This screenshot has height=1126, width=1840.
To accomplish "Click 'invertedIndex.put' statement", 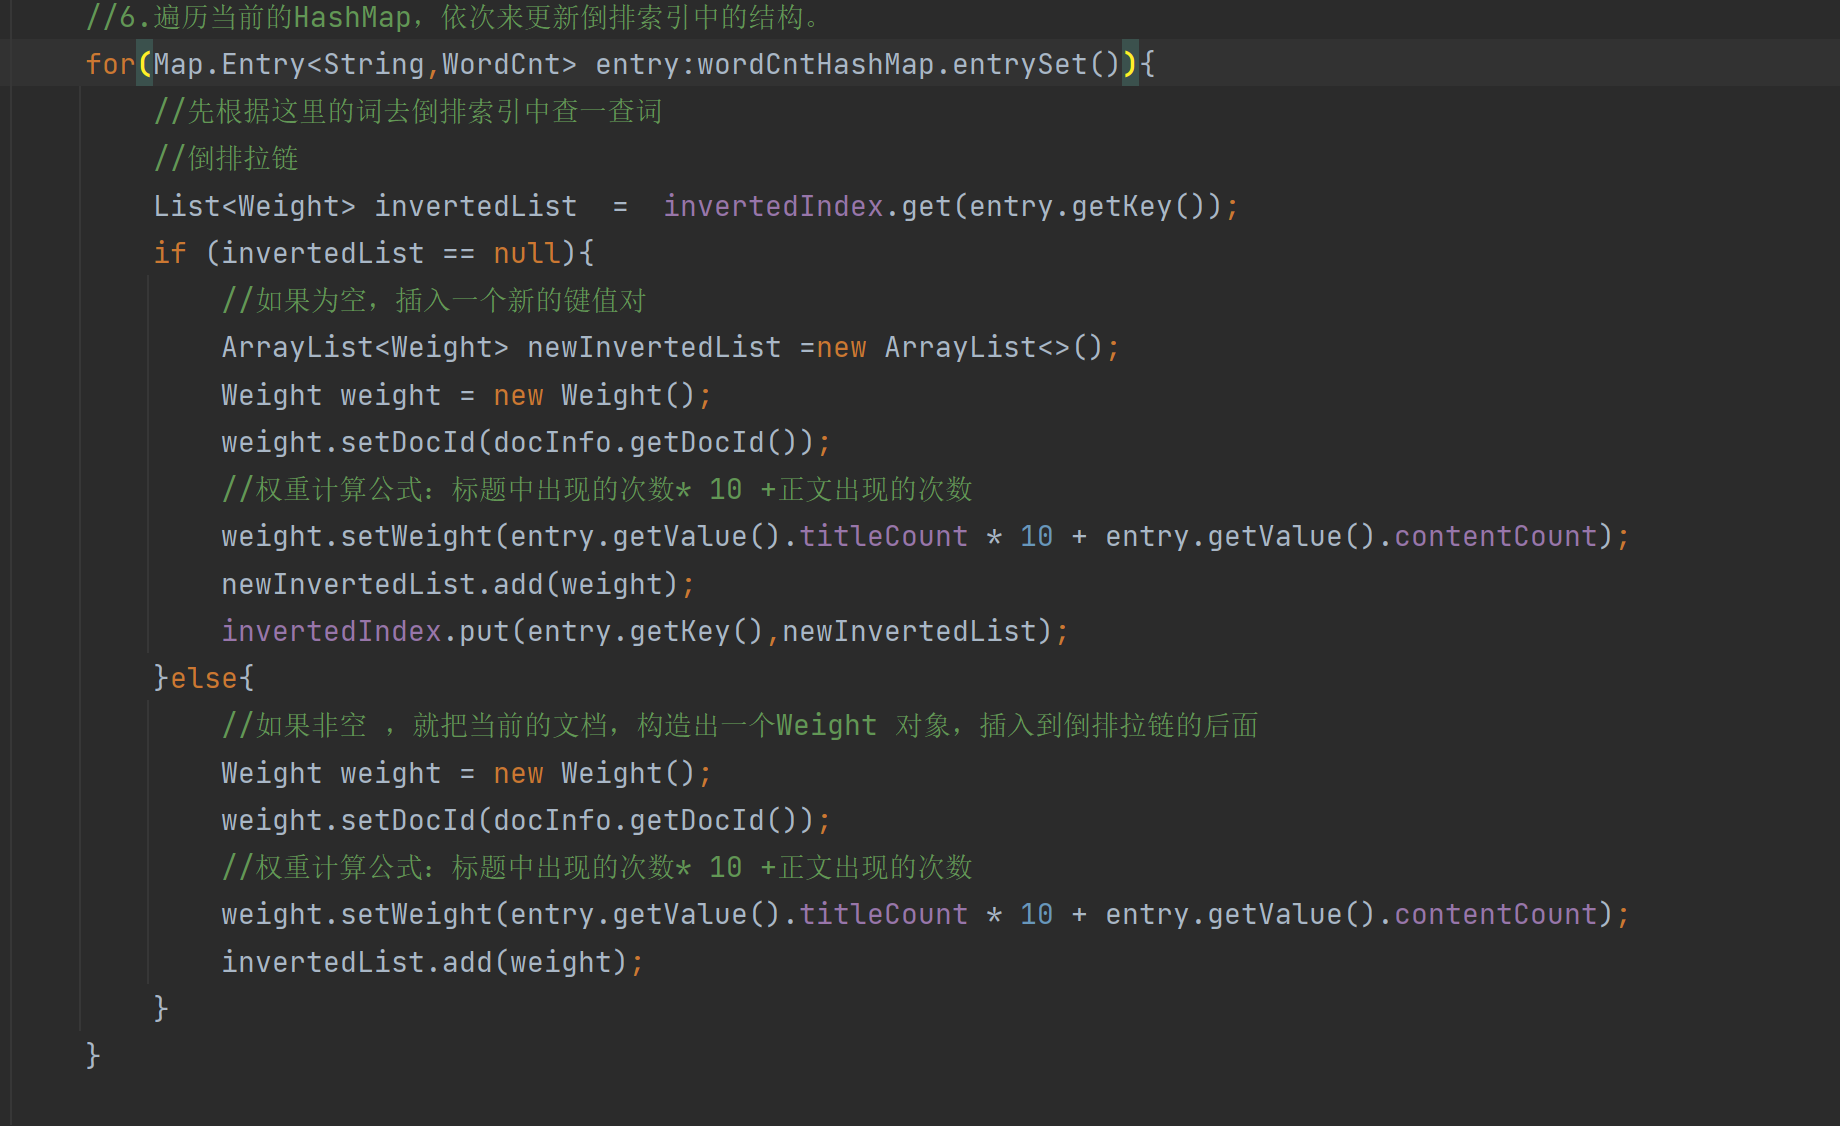I will pos(645,631).
